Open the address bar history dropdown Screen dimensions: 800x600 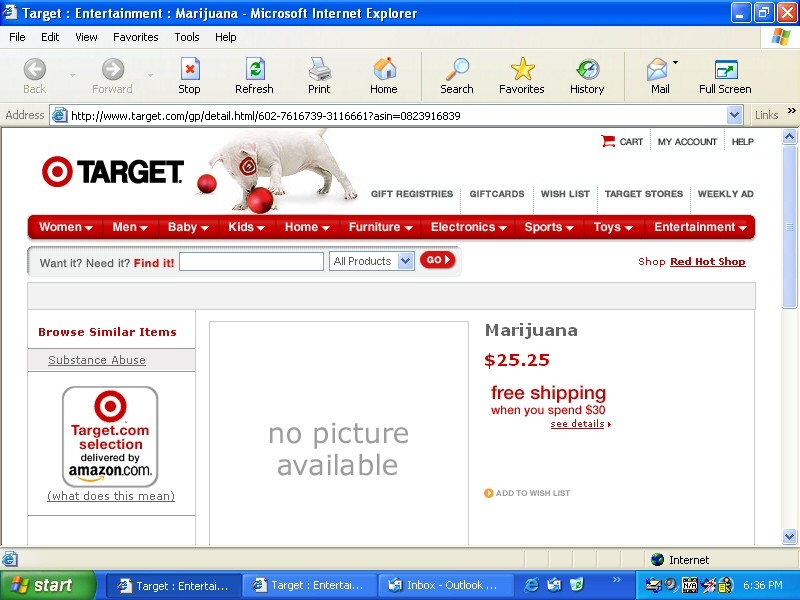coord(734,115)
